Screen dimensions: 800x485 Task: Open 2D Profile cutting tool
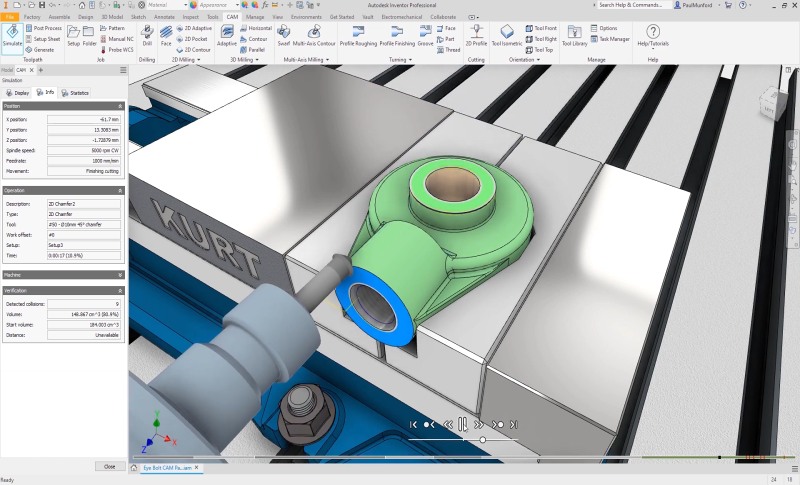[476, 36]
